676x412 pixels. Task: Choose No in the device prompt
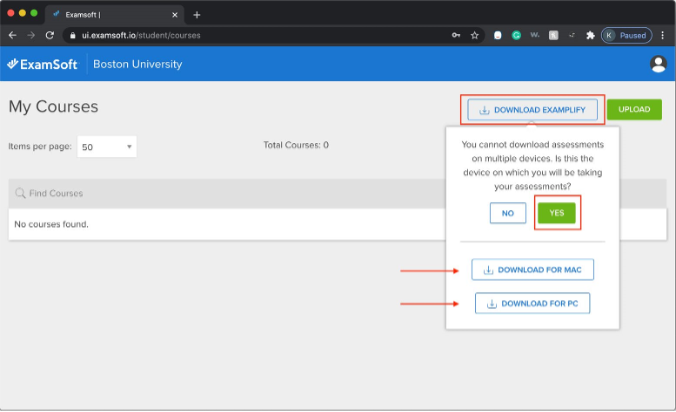tap(508, 213)
